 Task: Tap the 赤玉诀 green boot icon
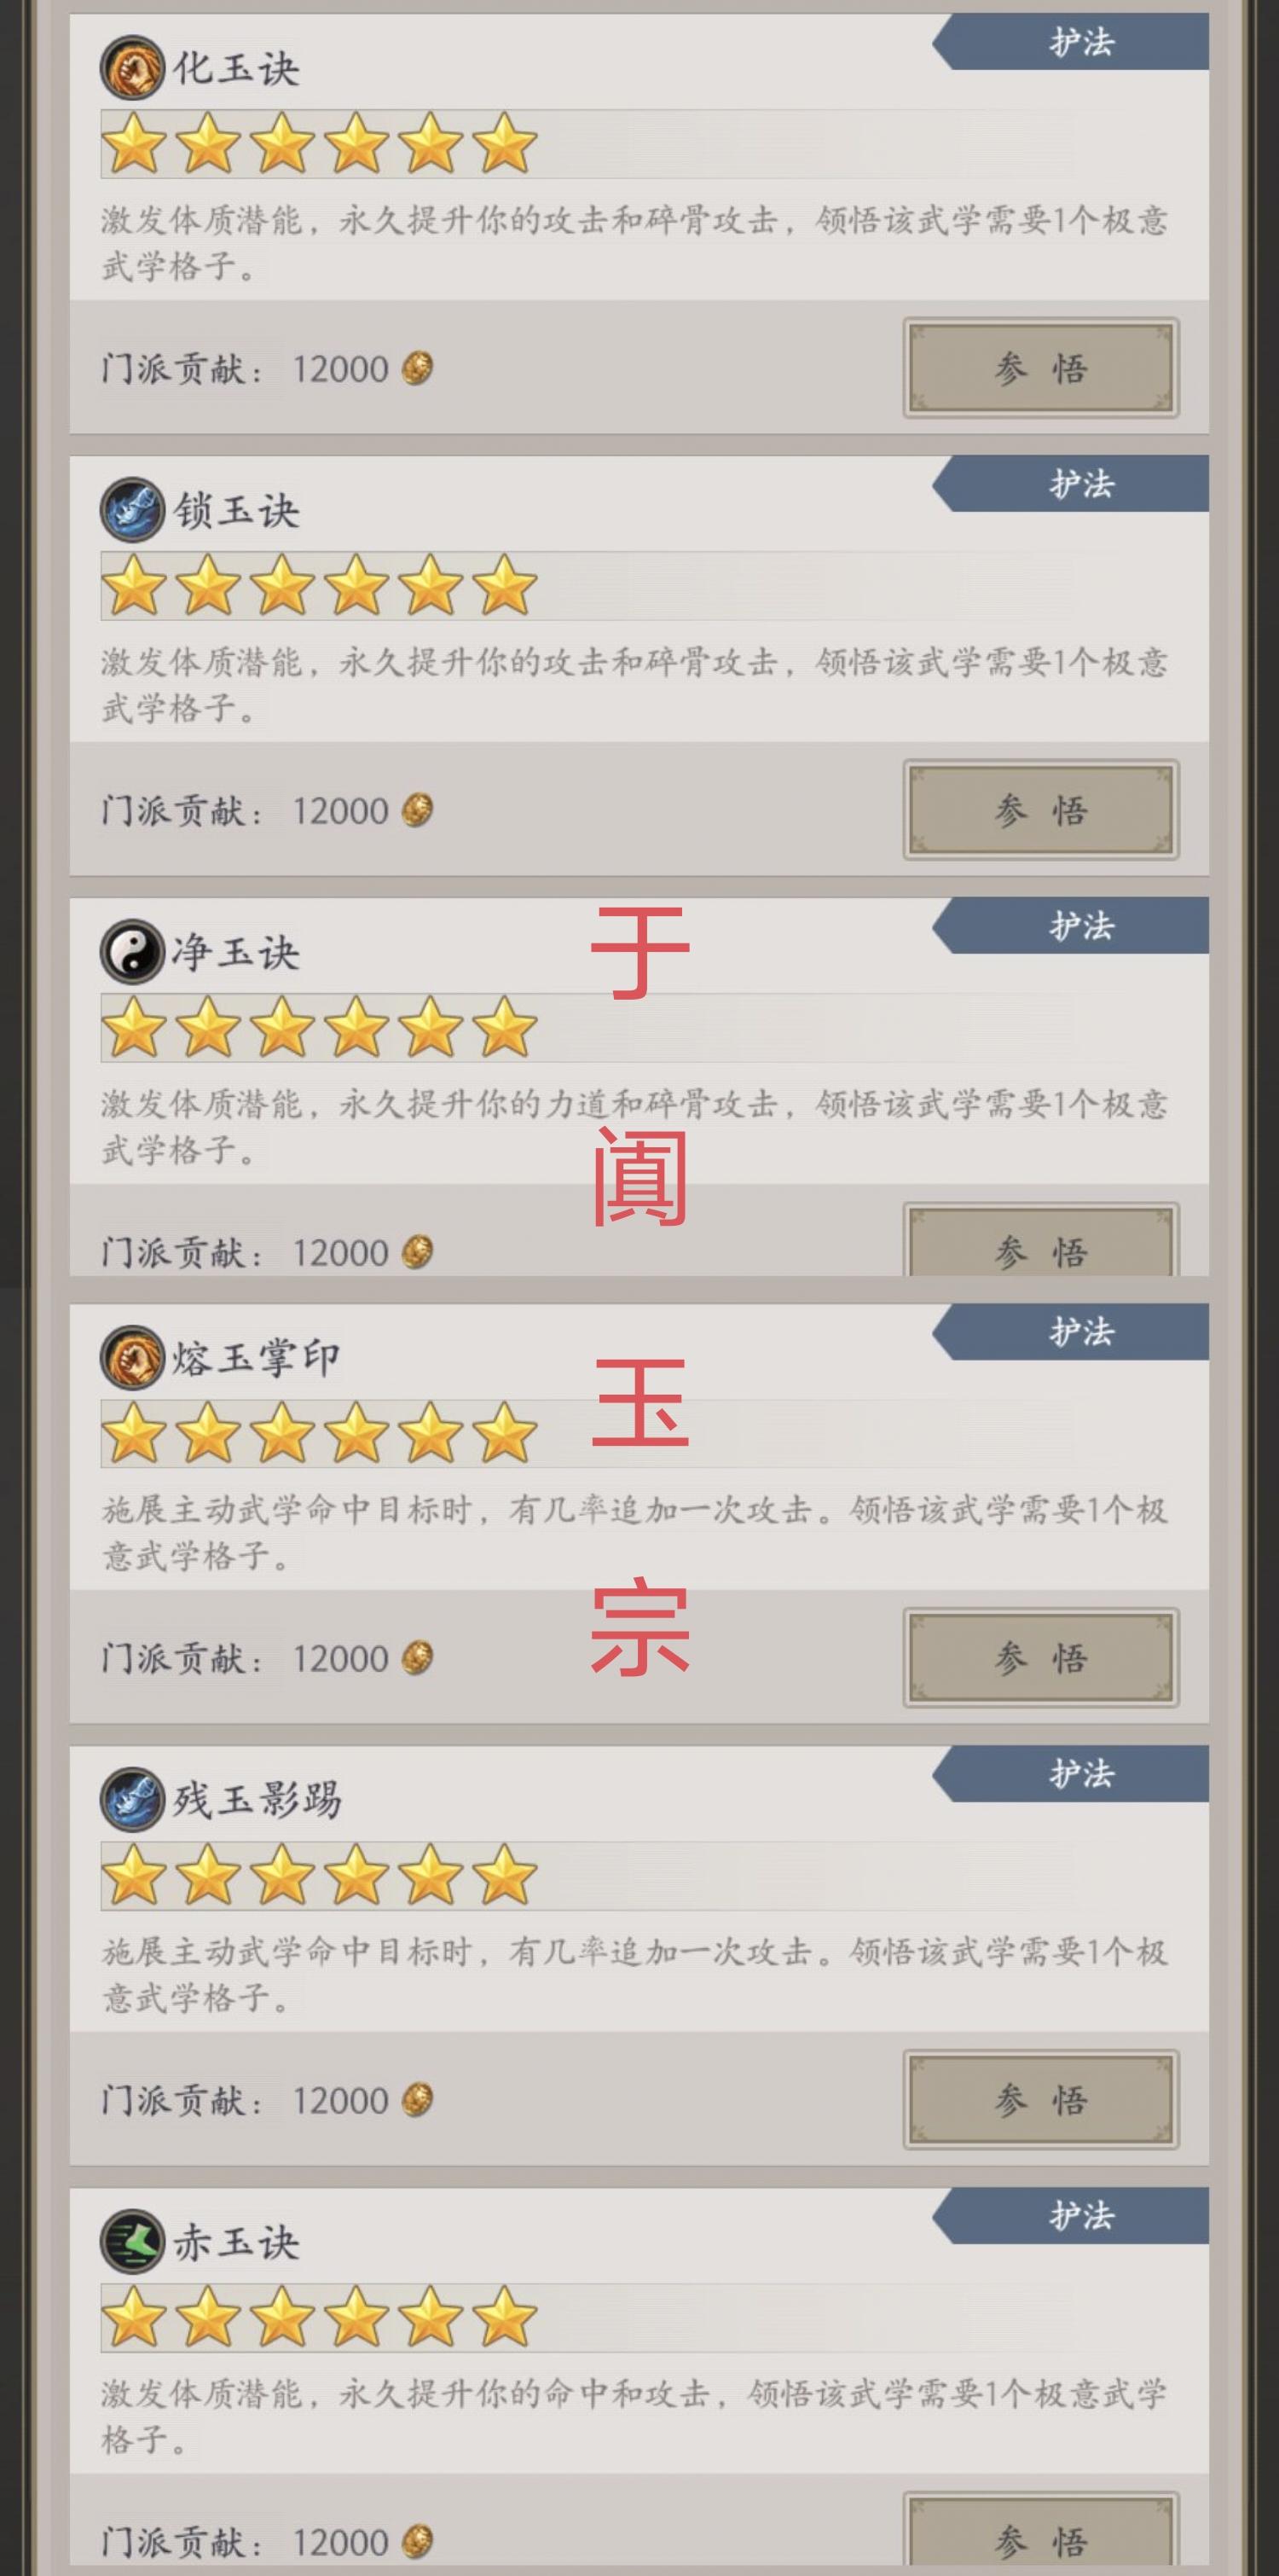[x=132, y=2241]
